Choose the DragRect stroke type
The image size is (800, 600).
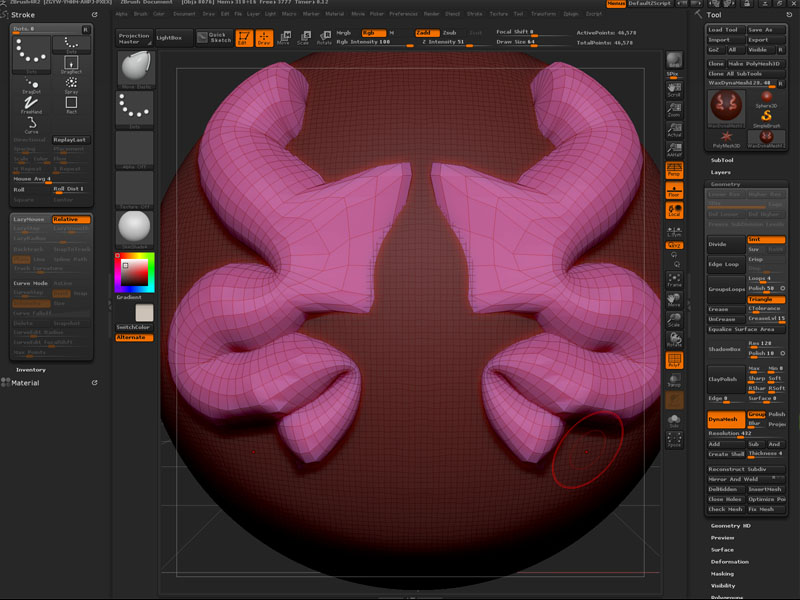(71, 65)
